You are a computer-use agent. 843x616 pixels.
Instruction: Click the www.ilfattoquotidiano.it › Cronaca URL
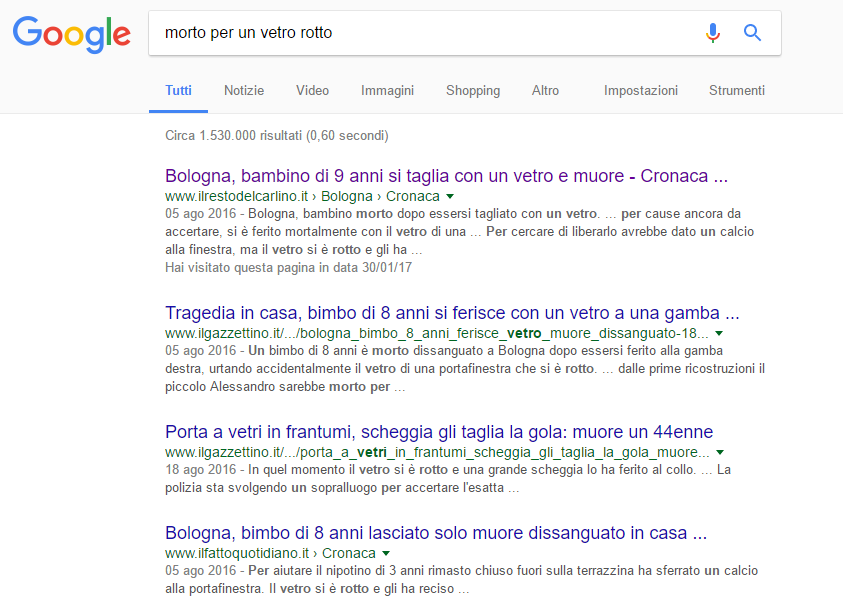(x=270, y=553)
